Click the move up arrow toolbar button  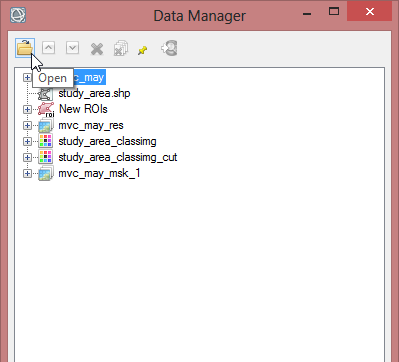point(48,48)
